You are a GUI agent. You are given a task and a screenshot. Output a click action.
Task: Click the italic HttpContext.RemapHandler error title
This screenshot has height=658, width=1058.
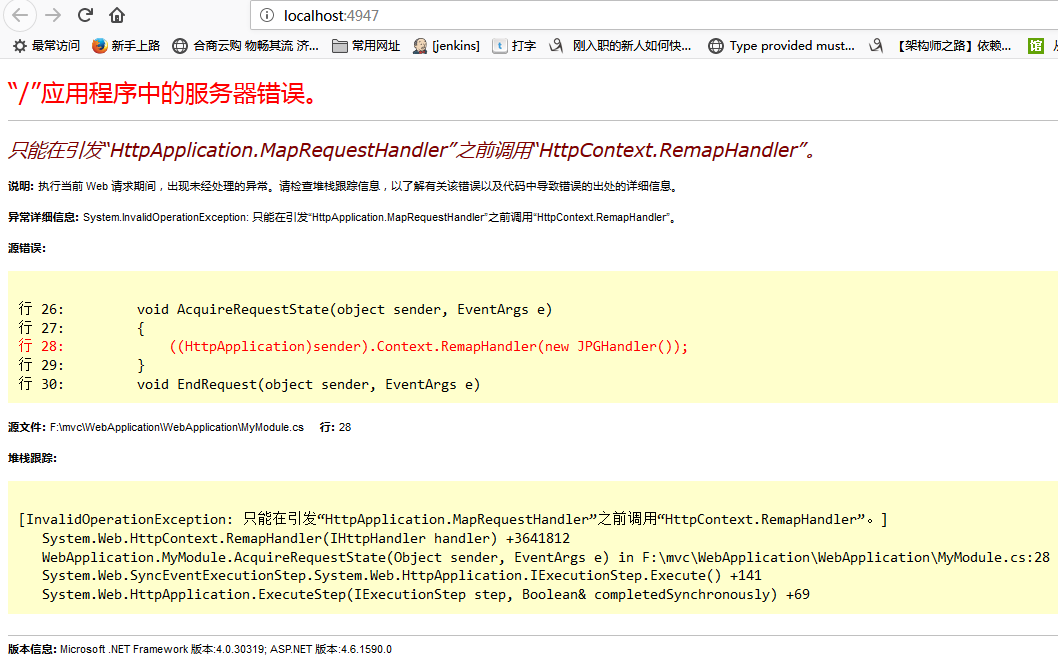click(x=412, y=150)
